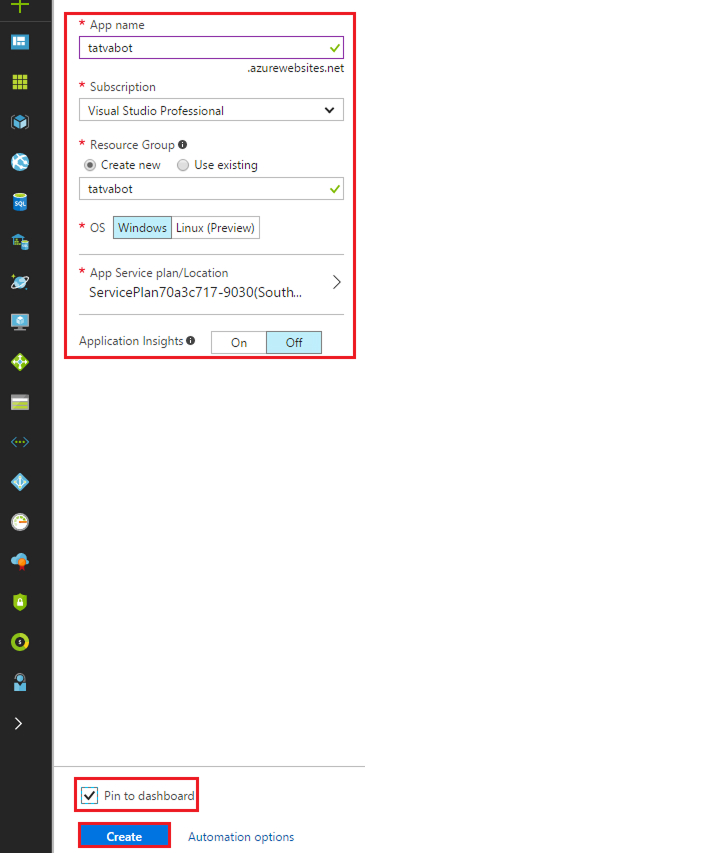Select Use existing resource group radio

[x=183, y=165]
